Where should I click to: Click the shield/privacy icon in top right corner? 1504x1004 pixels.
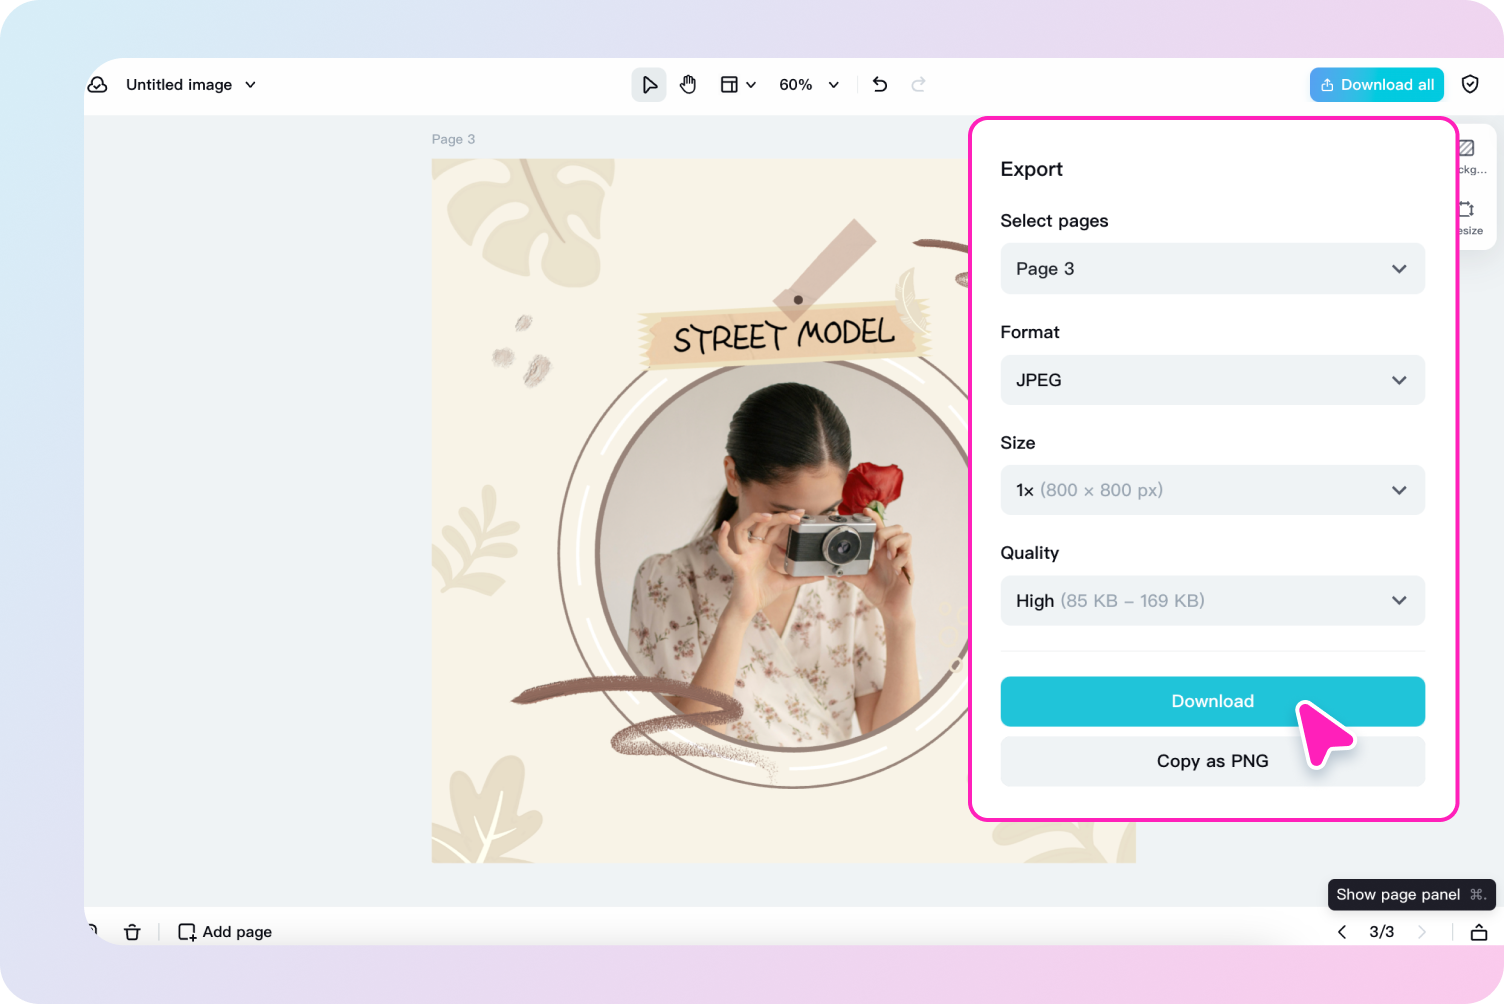click(x=1470, y=84)
